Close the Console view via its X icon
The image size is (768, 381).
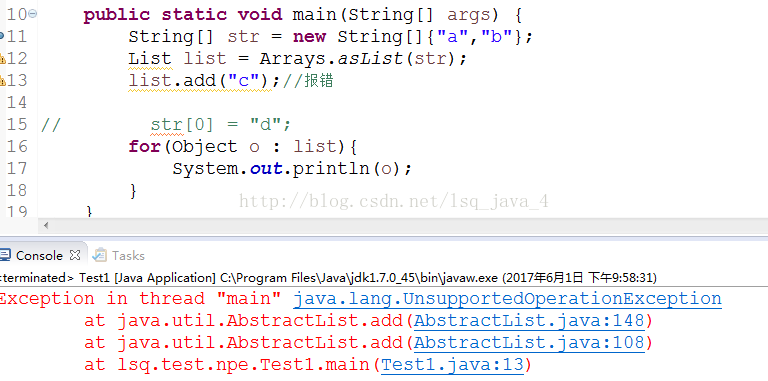74,255
